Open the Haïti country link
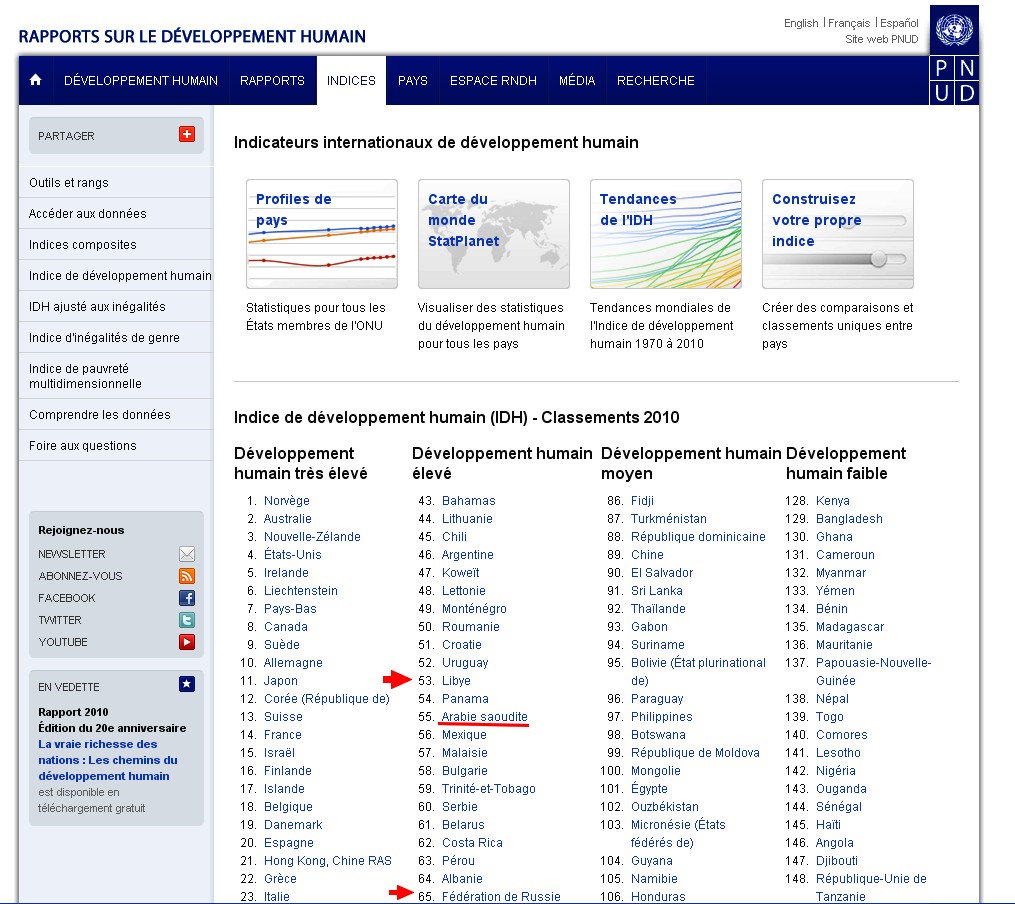Image resolution: width=1015 pixels, height=904 pixels. tap(828, 825)
